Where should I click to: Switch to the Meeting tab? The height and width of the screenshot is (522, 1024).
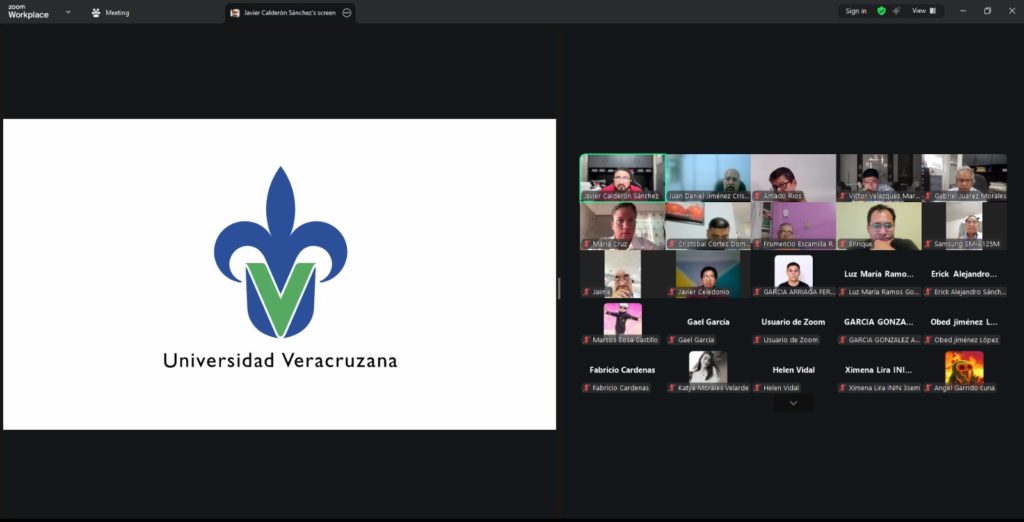coord(110,13)
